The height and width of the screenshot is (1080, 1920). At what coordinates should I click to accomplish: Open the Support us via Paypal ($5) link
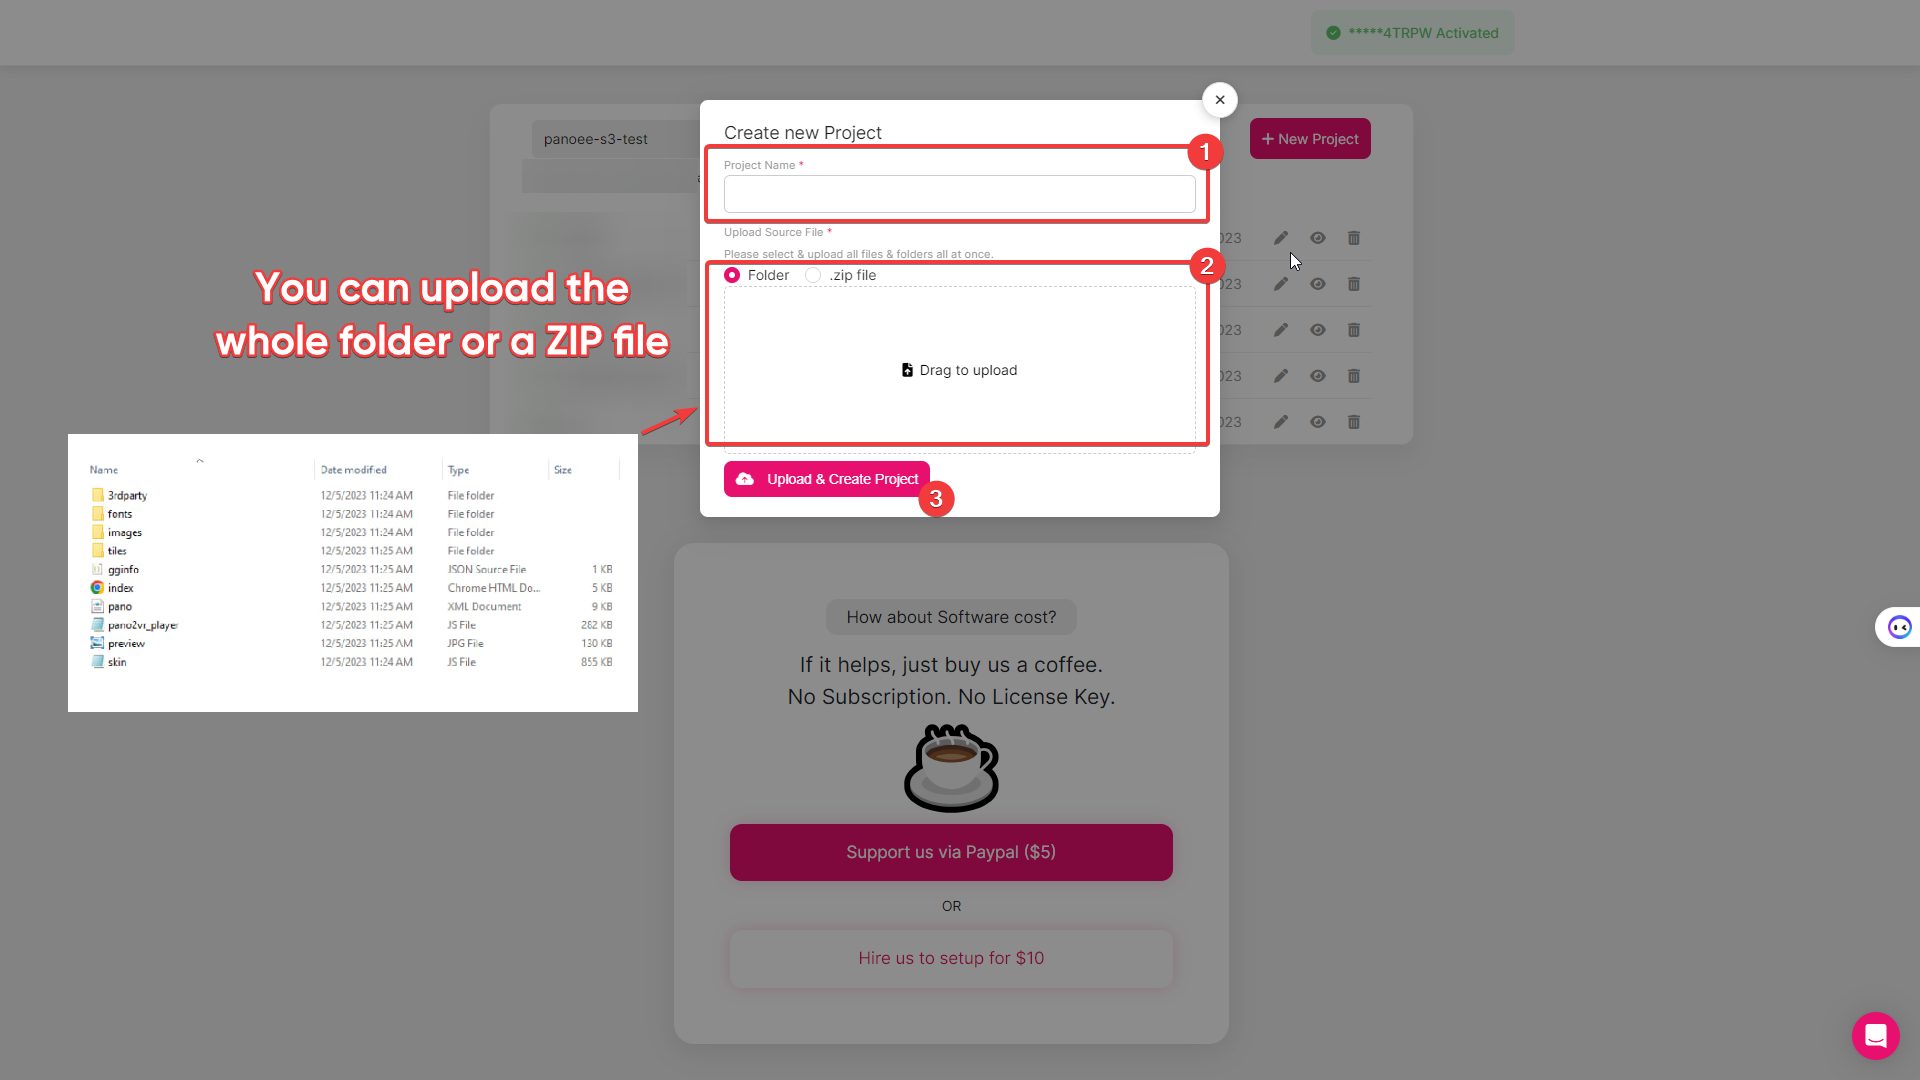tap(951, 852)
